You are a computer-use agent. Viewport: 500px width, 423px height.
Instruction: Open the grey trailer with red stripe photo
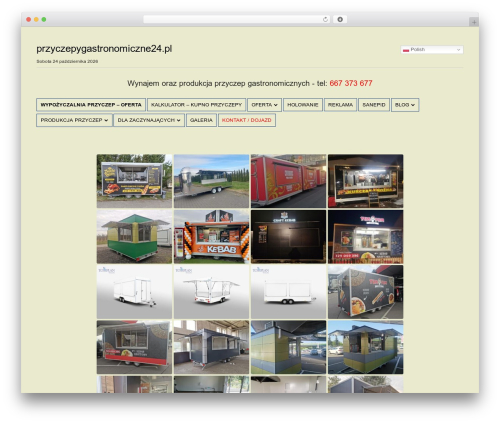tap(134, 347)
